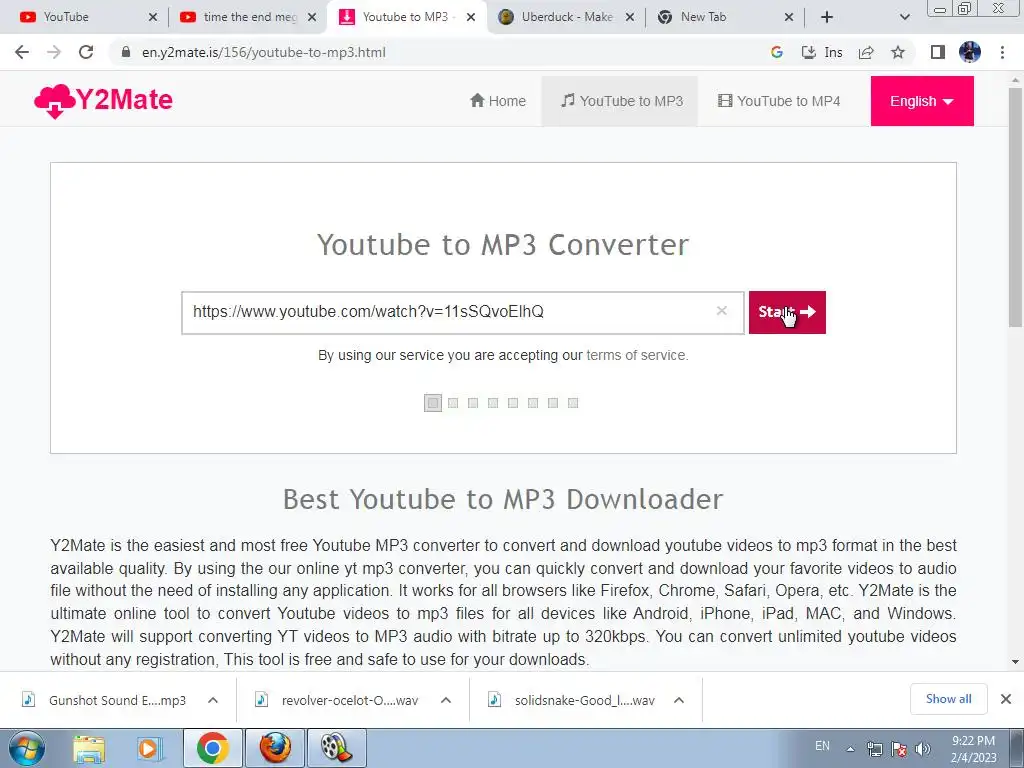Open the Google extension icon in address bar
This screenshot has height=768, width=1024.
pyautogui.click(x=776, y=52)
